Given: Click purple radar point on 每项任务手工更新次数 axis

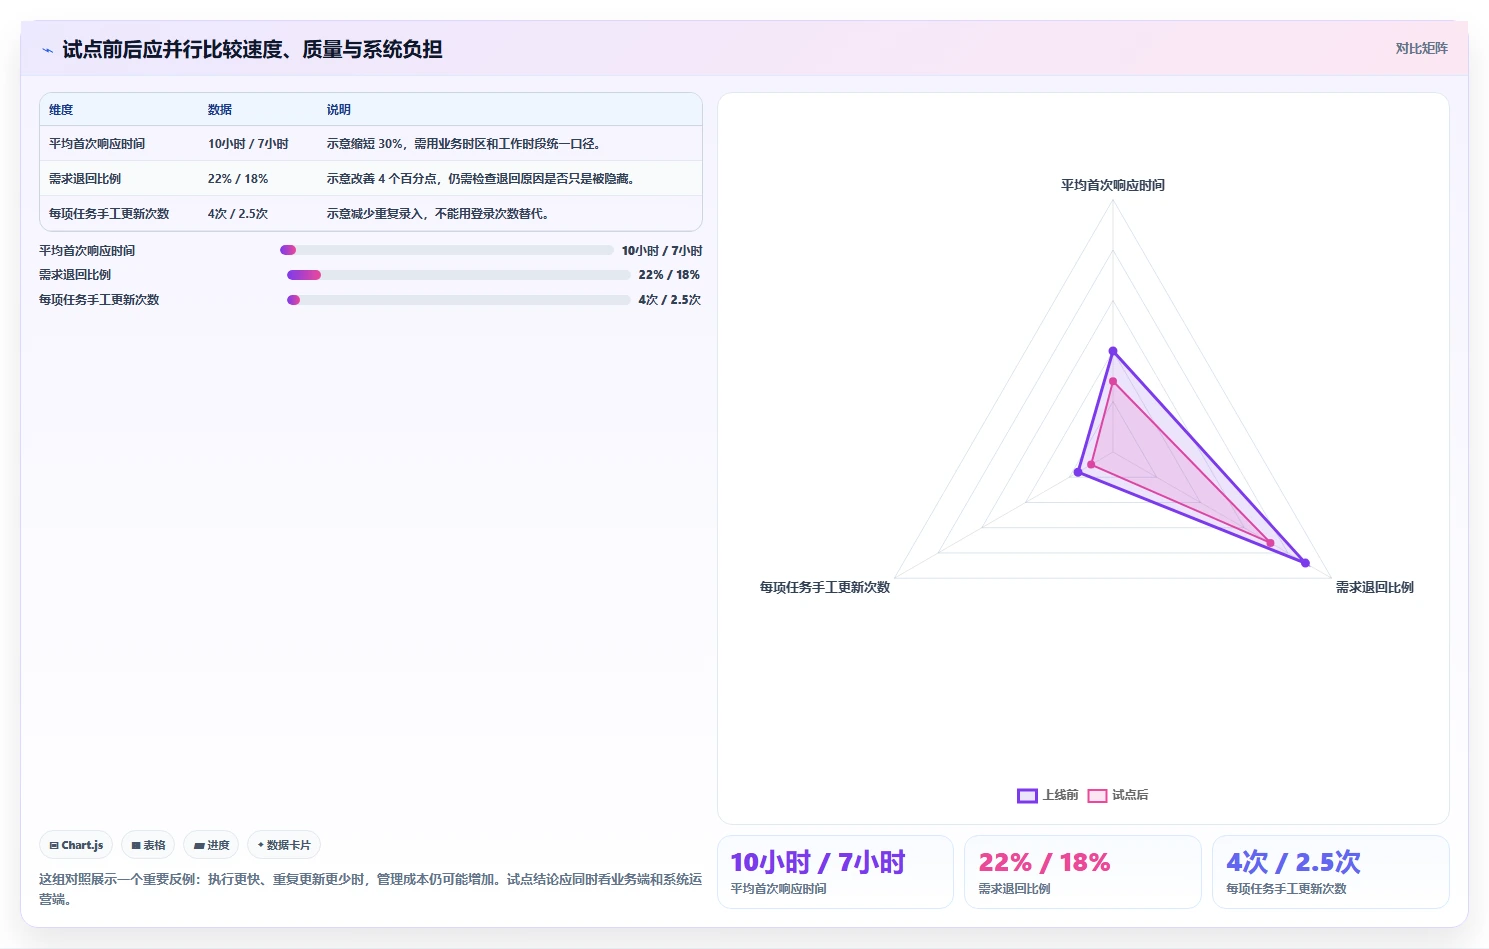Looking at the screenshot, I should pyautogui.click(x=1078, y=472).
